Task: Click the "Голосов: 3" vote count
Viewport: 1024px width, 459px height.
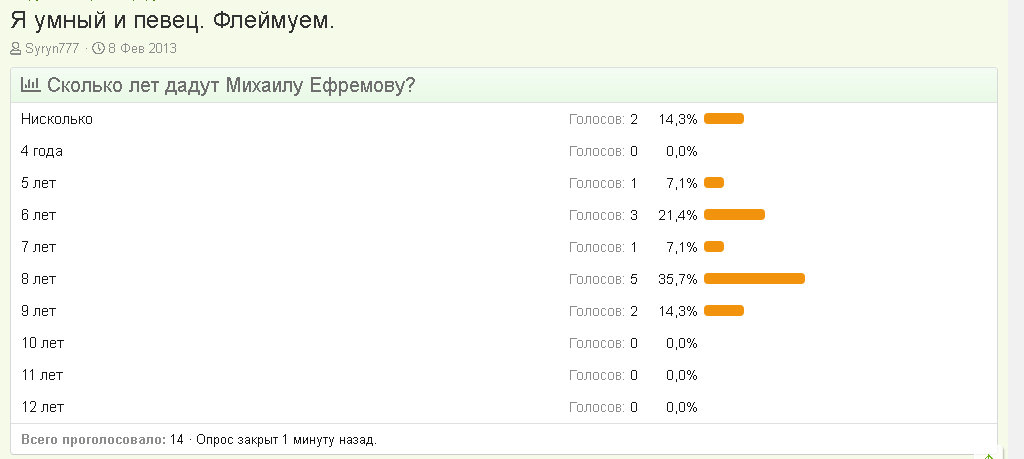Action: (603, 215)
